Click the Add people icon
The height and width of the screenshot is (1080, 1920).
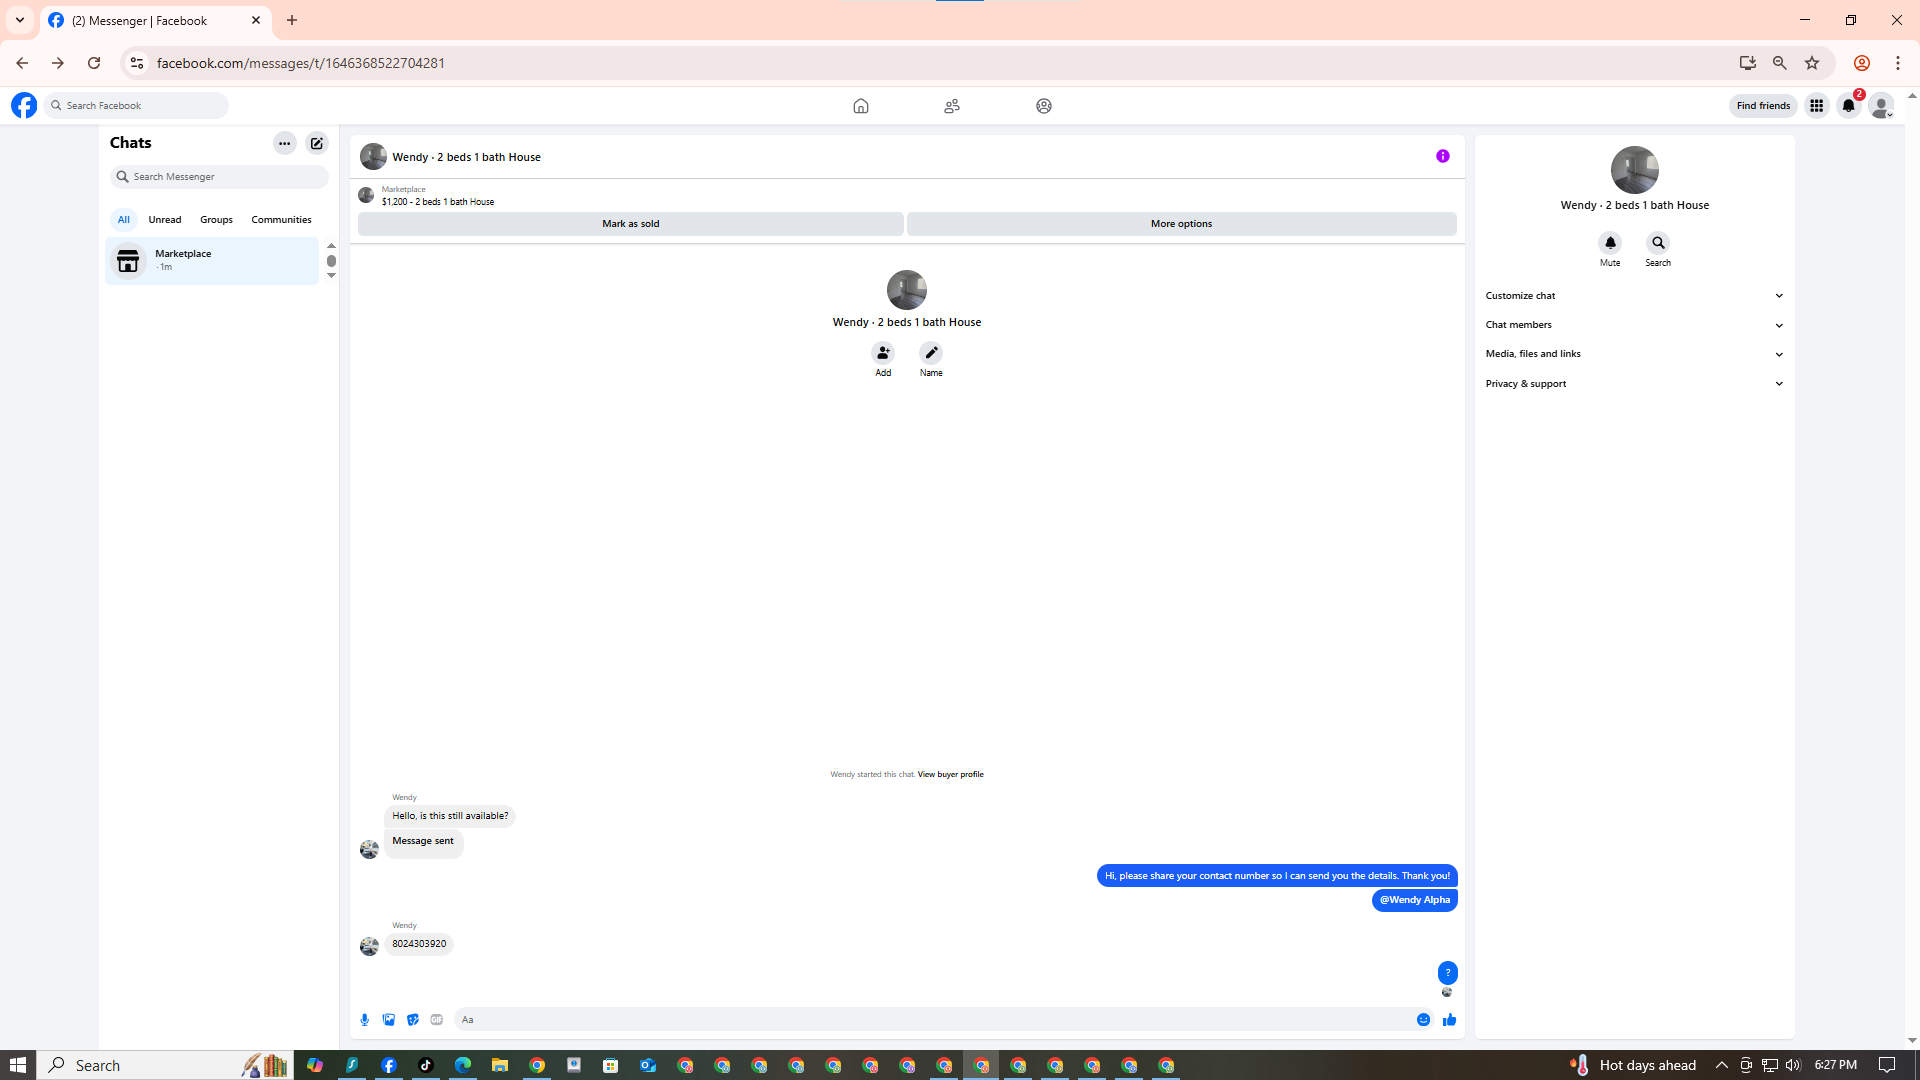883,353
